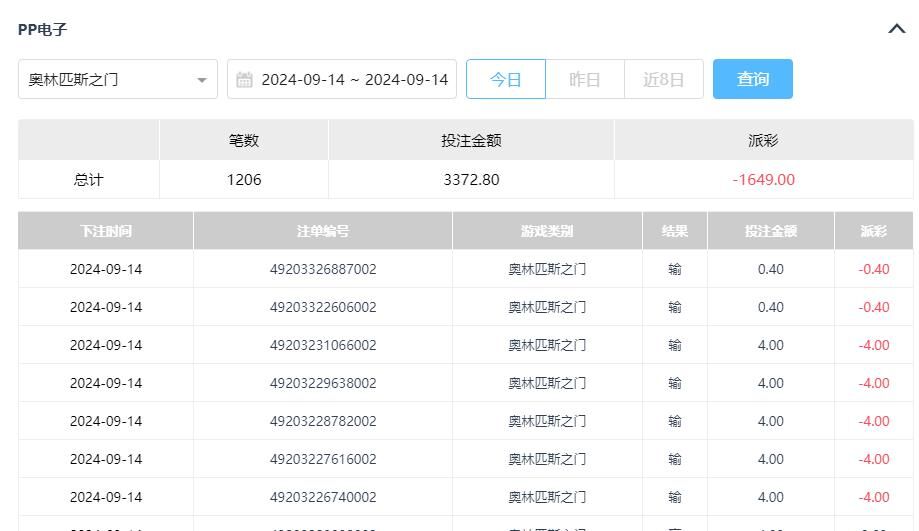Click order number 49203226740002
Image resolution: width=919 pixels, height=531 pixels.
tap(323, 497)
